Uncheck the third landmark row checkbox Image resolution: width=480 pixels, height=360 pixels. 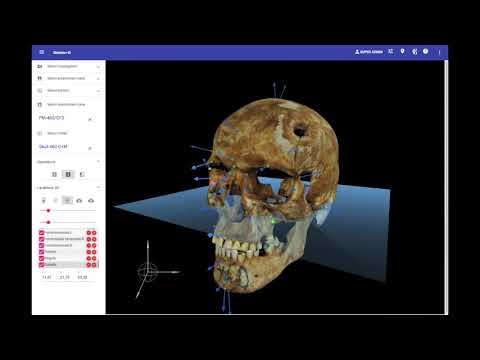[x=42, y=245]
